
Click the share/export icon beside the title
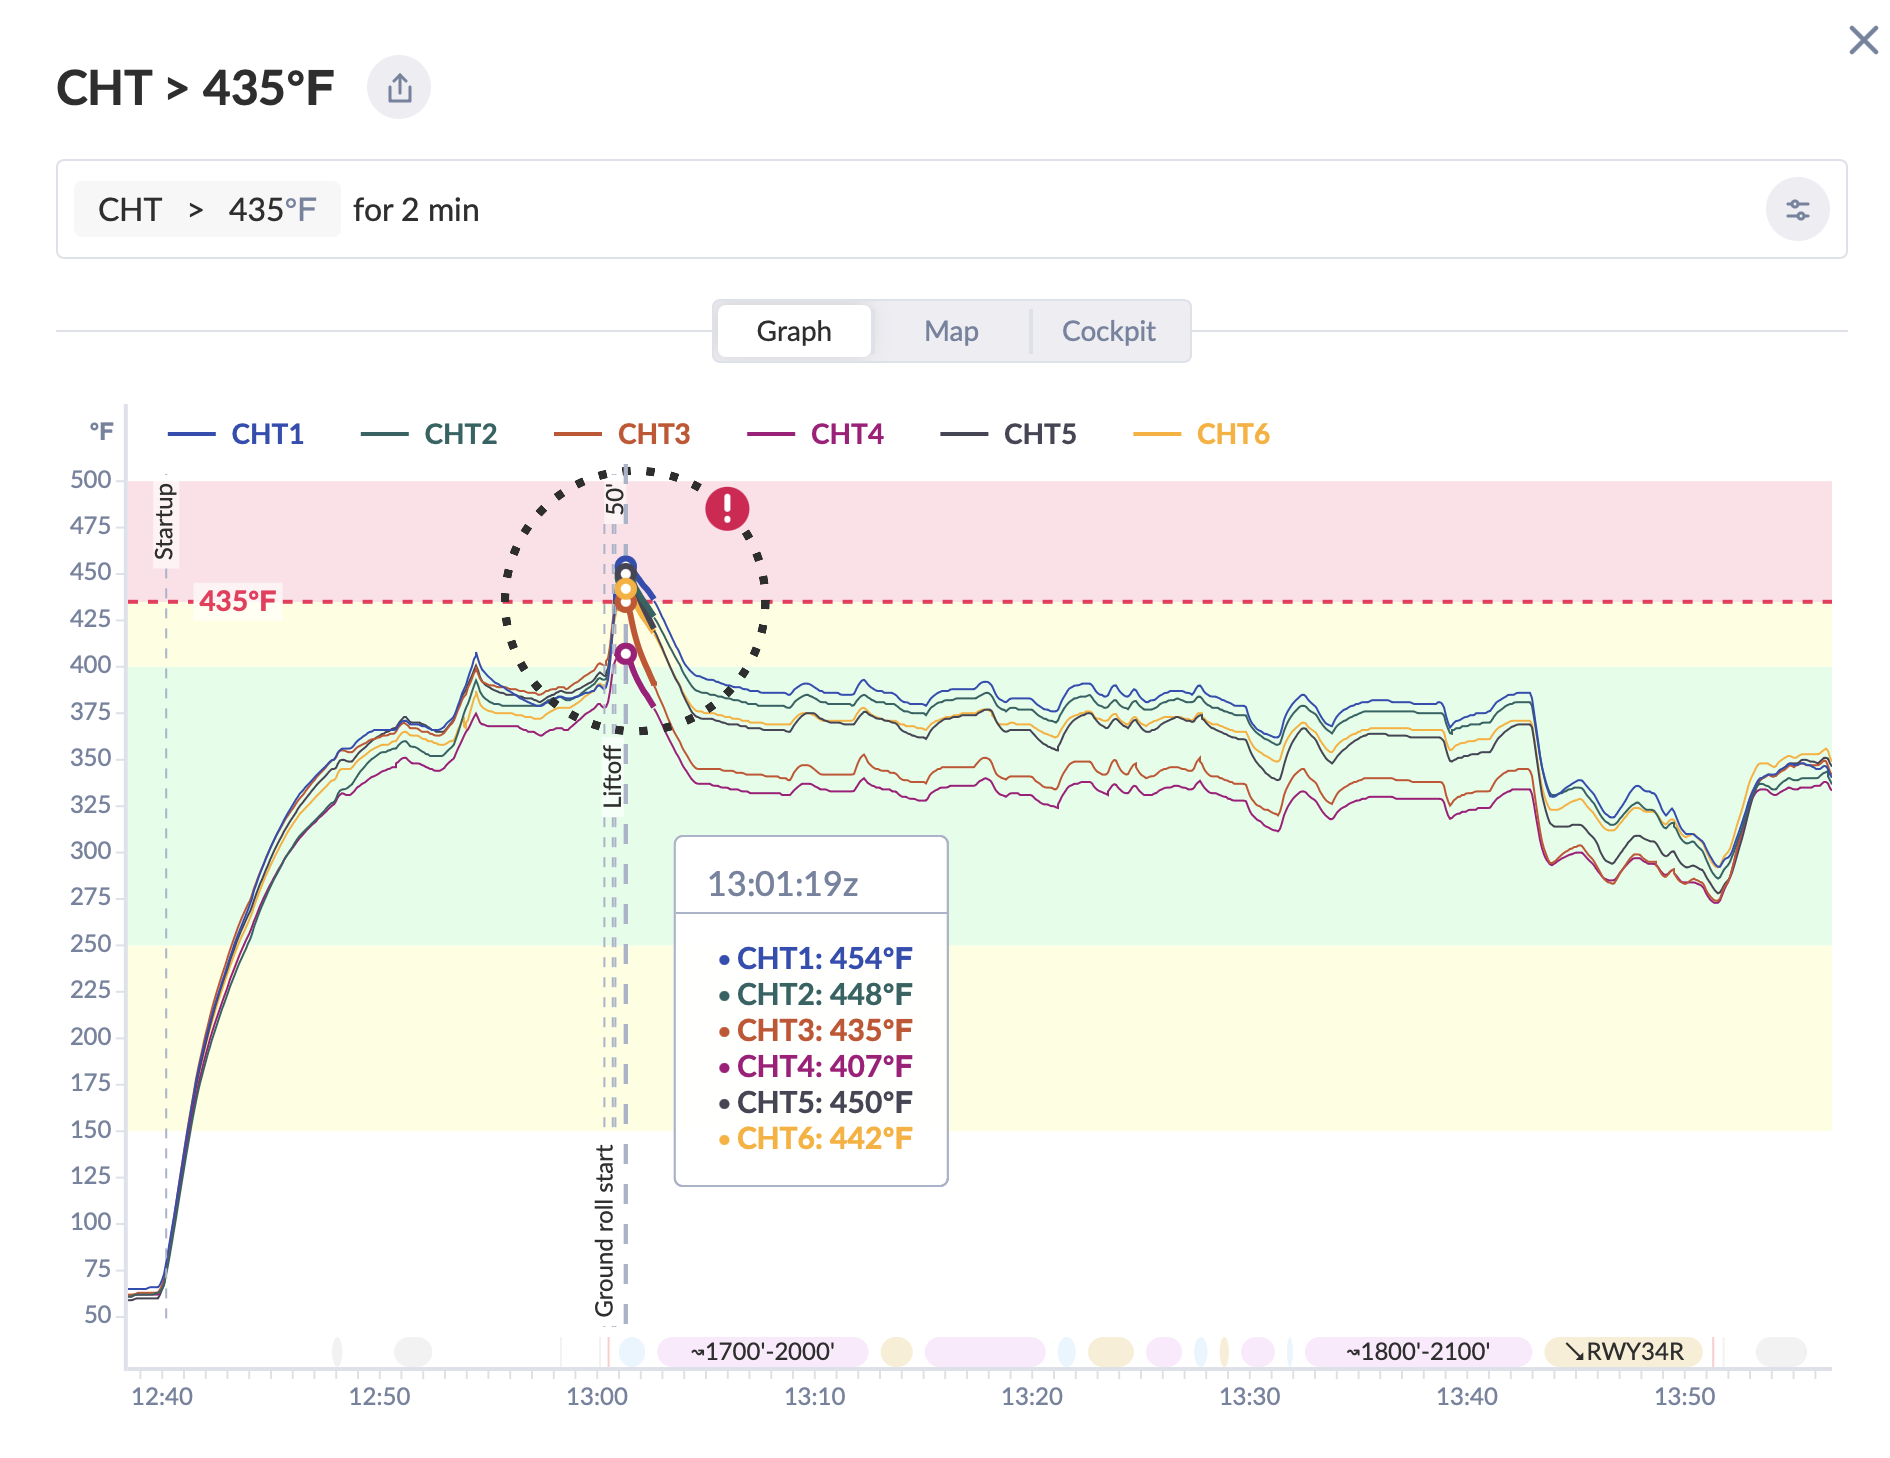pyautogui.click(x=399, y=88)
